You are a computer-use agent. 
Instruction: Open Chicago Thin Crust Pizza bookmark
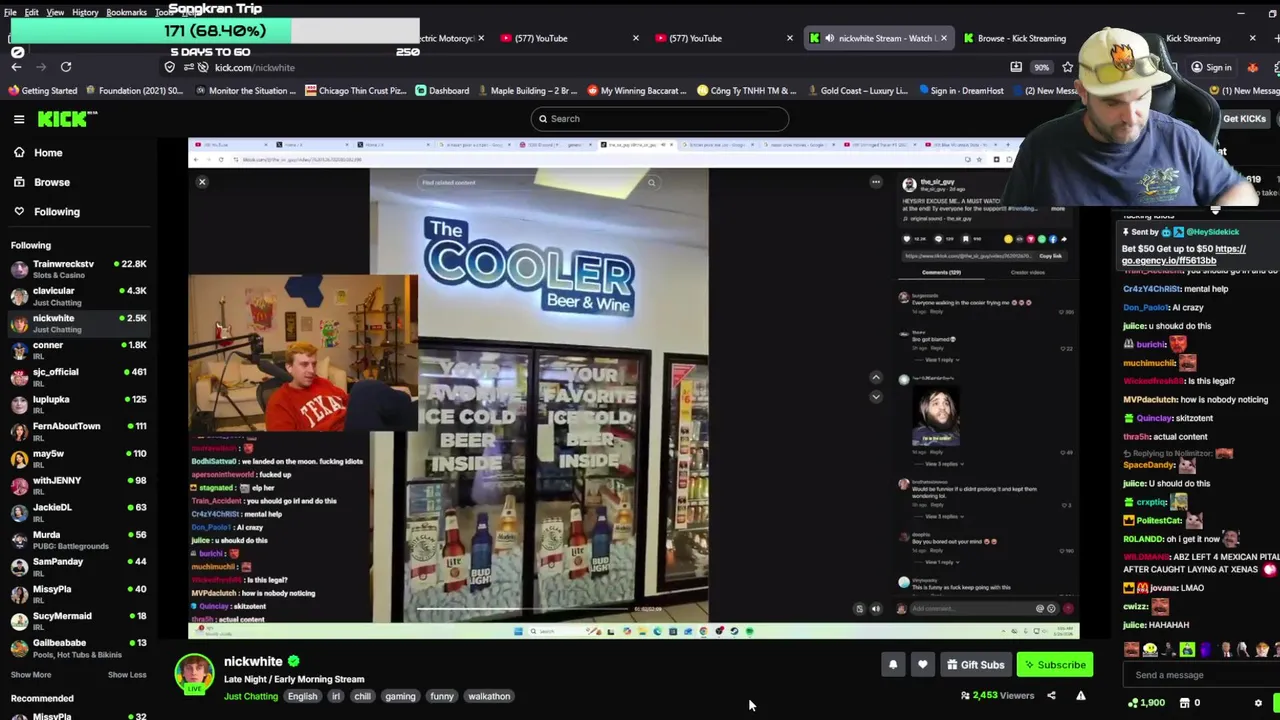[x=355, y=91]
